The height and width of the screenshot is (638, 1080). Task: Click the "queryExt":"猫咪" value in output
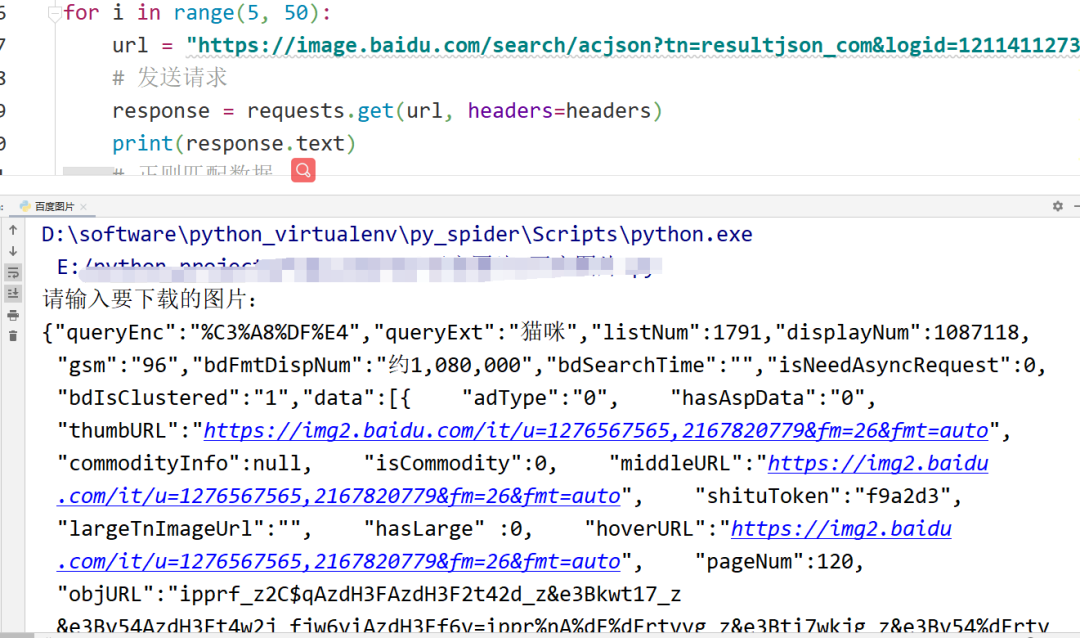click(475, 332)
